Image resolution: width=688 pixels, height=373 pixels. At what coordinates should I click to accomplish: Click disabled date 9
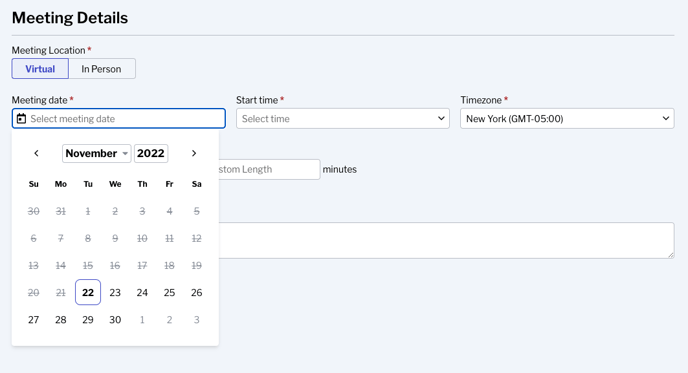(115, 238)
